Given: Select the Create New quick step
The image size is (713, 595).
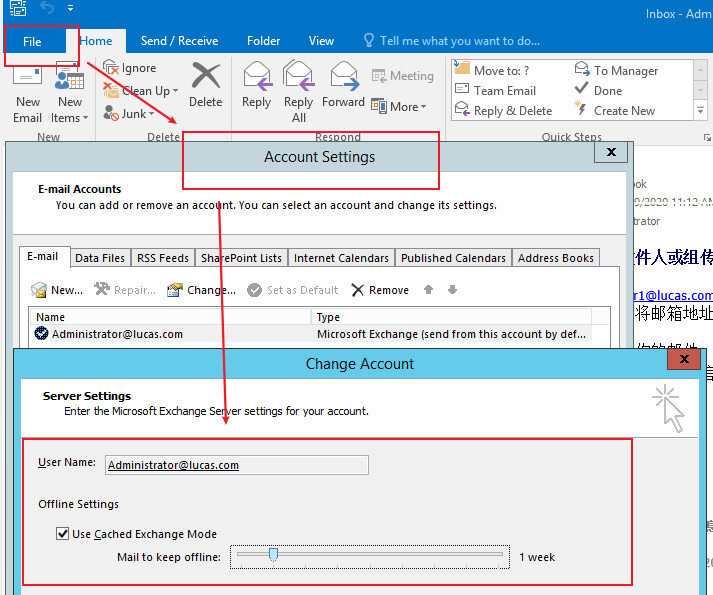Looking at the screenshot, I should pyautogui.click(x=615, y=111).
